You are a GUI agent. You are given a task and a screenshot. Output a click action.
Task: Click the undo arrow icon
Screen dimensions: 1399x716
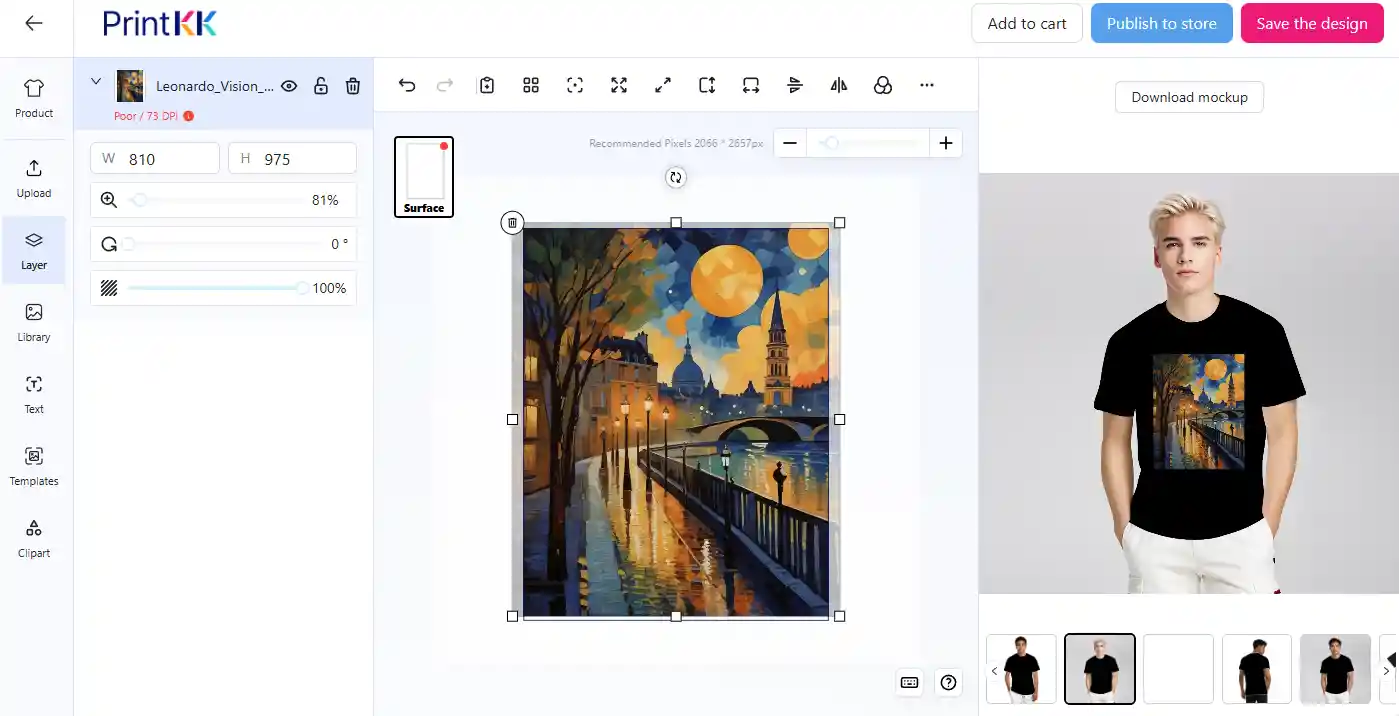(x=406, y=86)
